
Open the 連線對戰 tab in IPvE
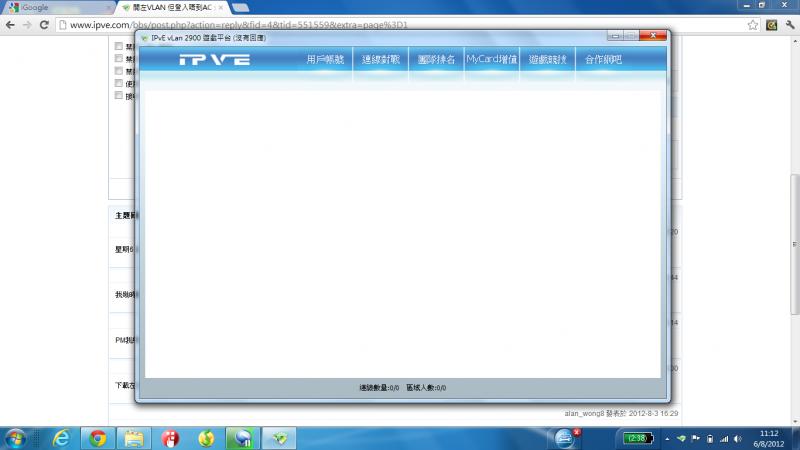coord(381,60)
